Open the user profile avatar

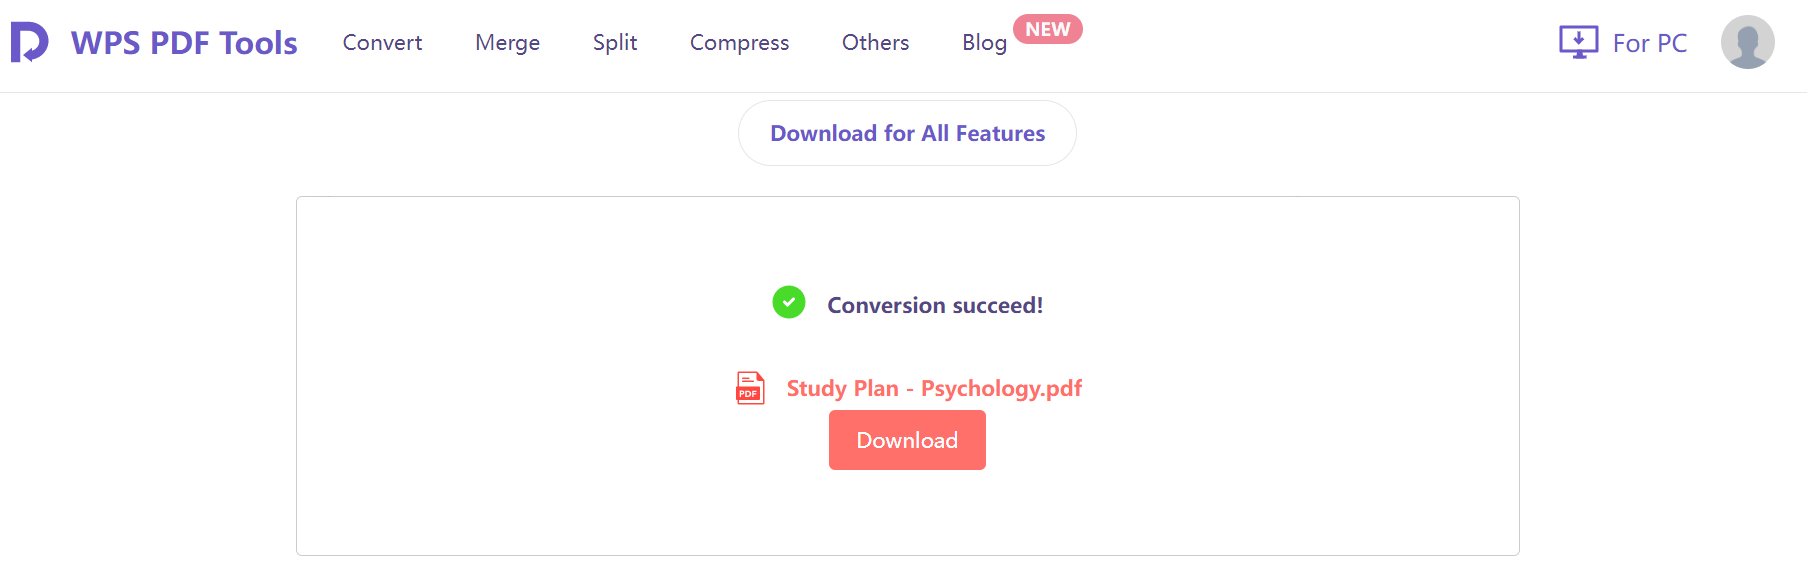pyautogui.click(x=1747, y=42)
